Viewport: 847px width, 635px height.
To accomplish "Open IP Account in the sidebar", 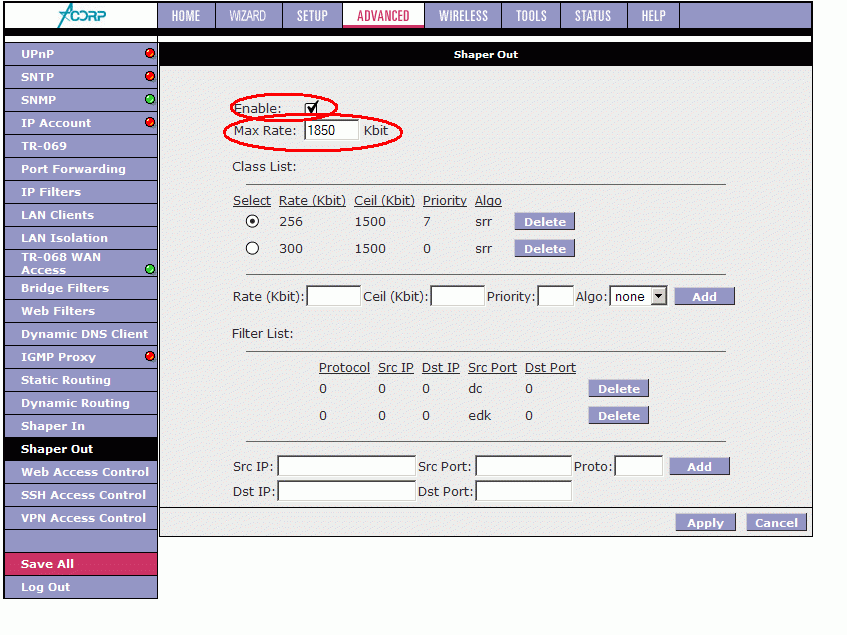I will [x=80, y=123].
